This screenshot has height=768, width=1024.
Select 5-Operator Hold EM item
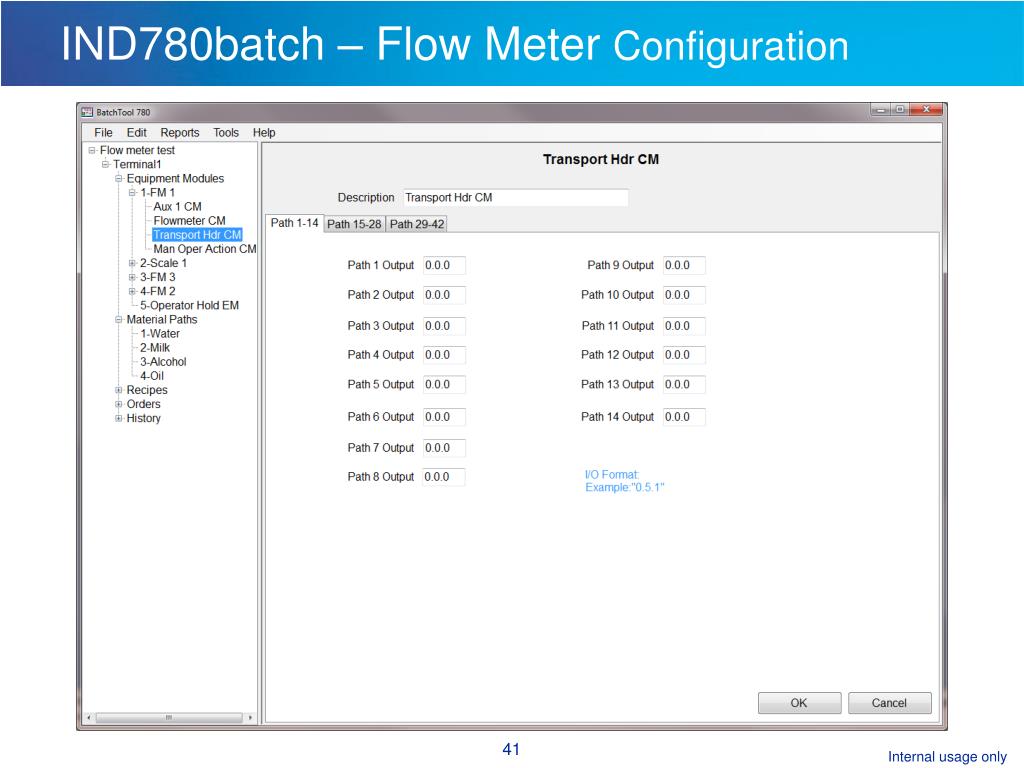click(189, 305)
